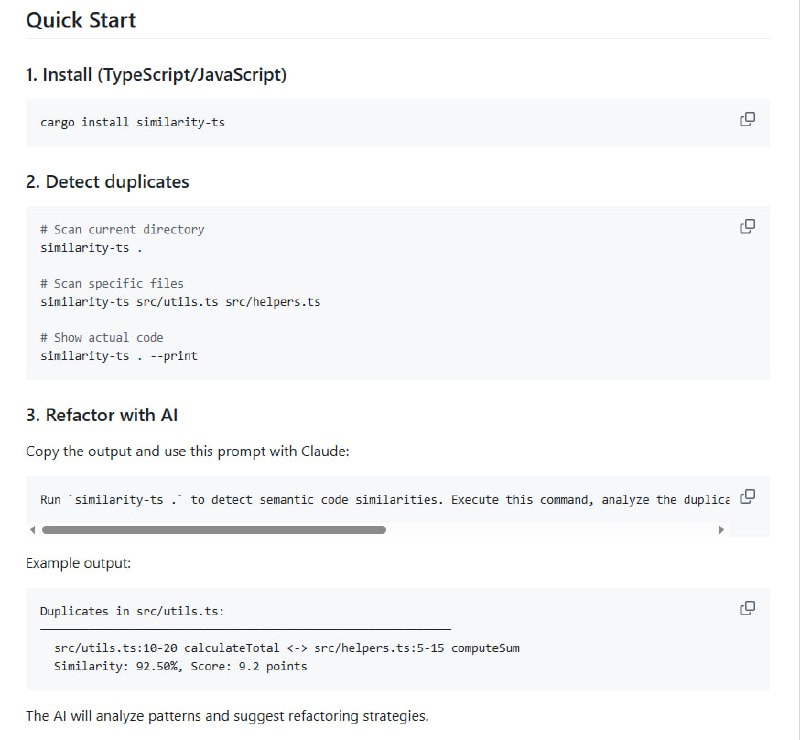Click the prompt text starting with "Run similarity-ts"
This screenshot has width=800, height=740.
coord(380,499)
